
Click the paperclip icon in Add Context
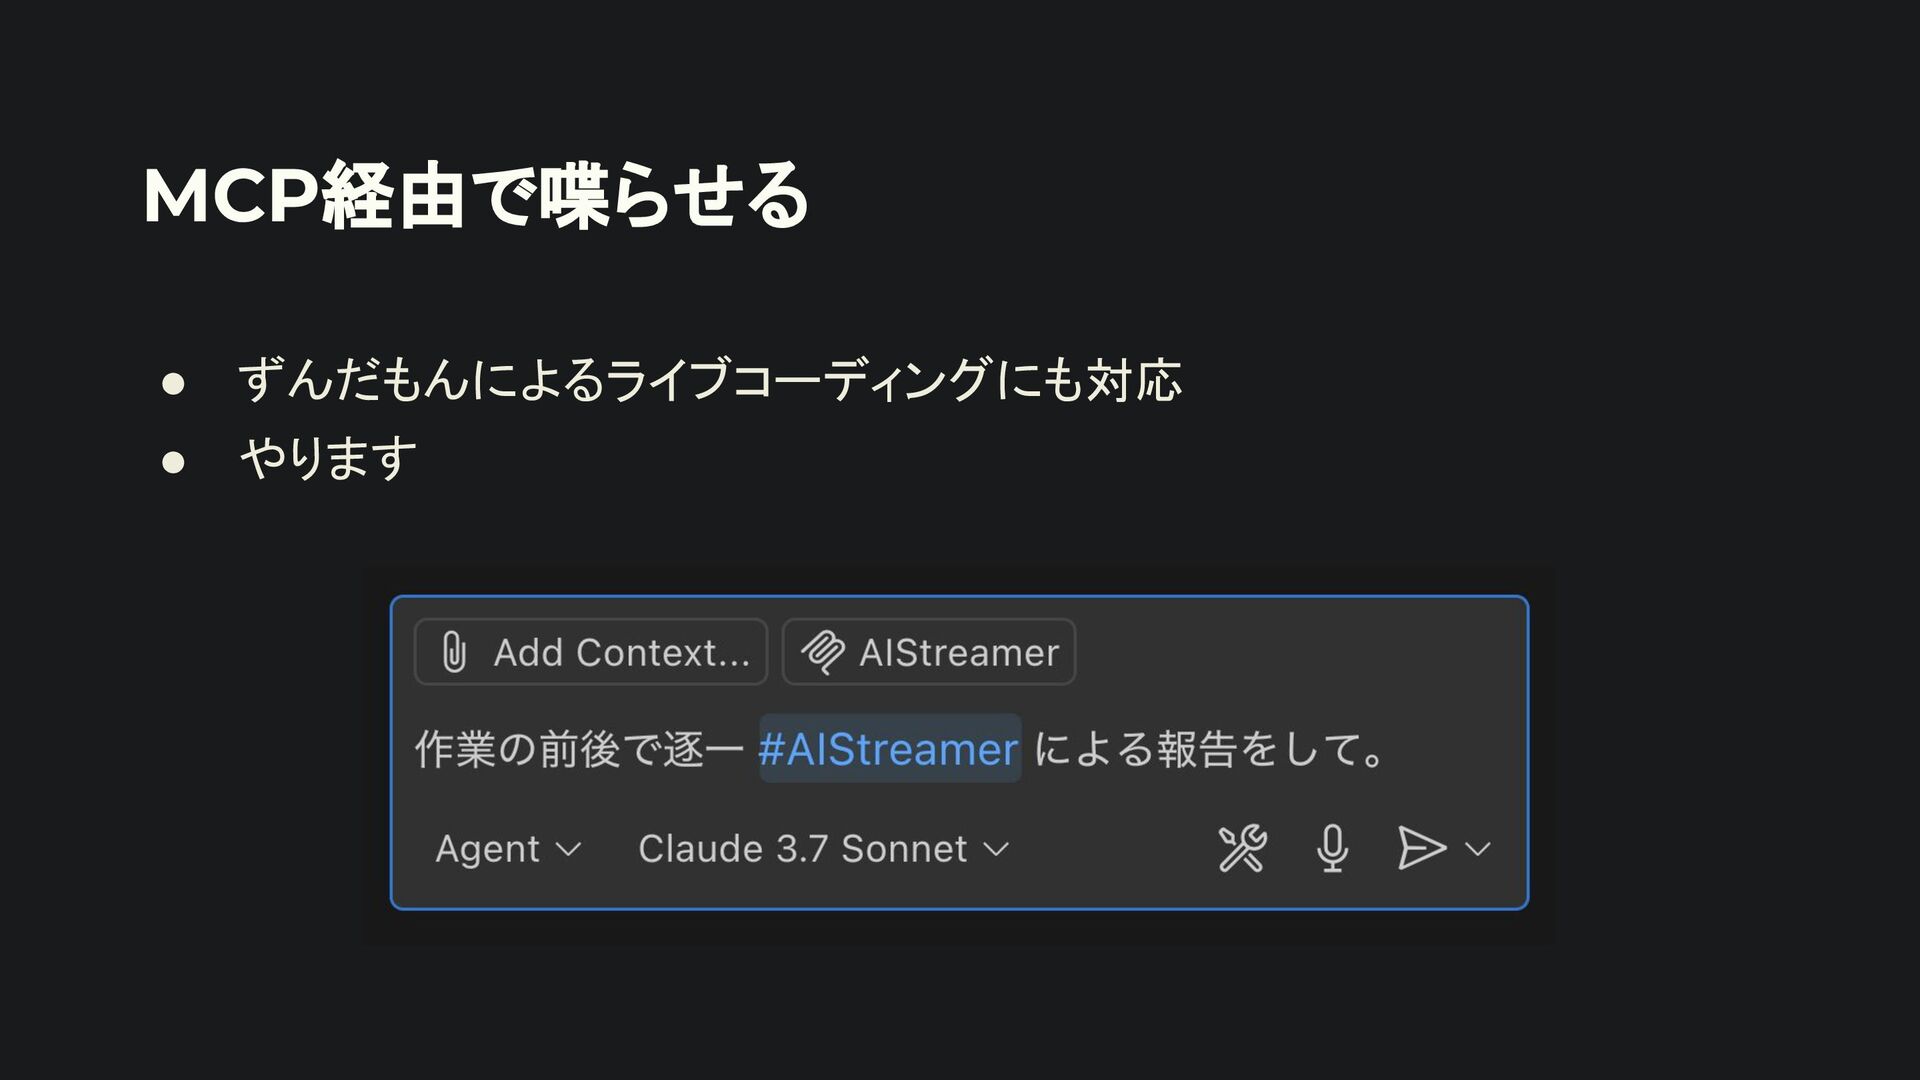pos(453,652)
